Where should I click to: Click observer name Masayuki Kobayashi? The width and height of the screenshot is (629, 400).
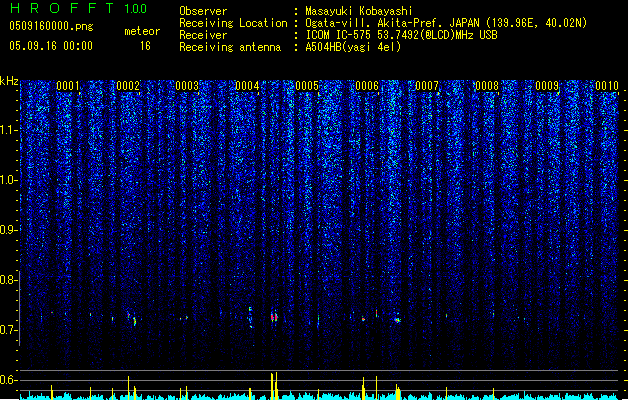pos(359,11)
